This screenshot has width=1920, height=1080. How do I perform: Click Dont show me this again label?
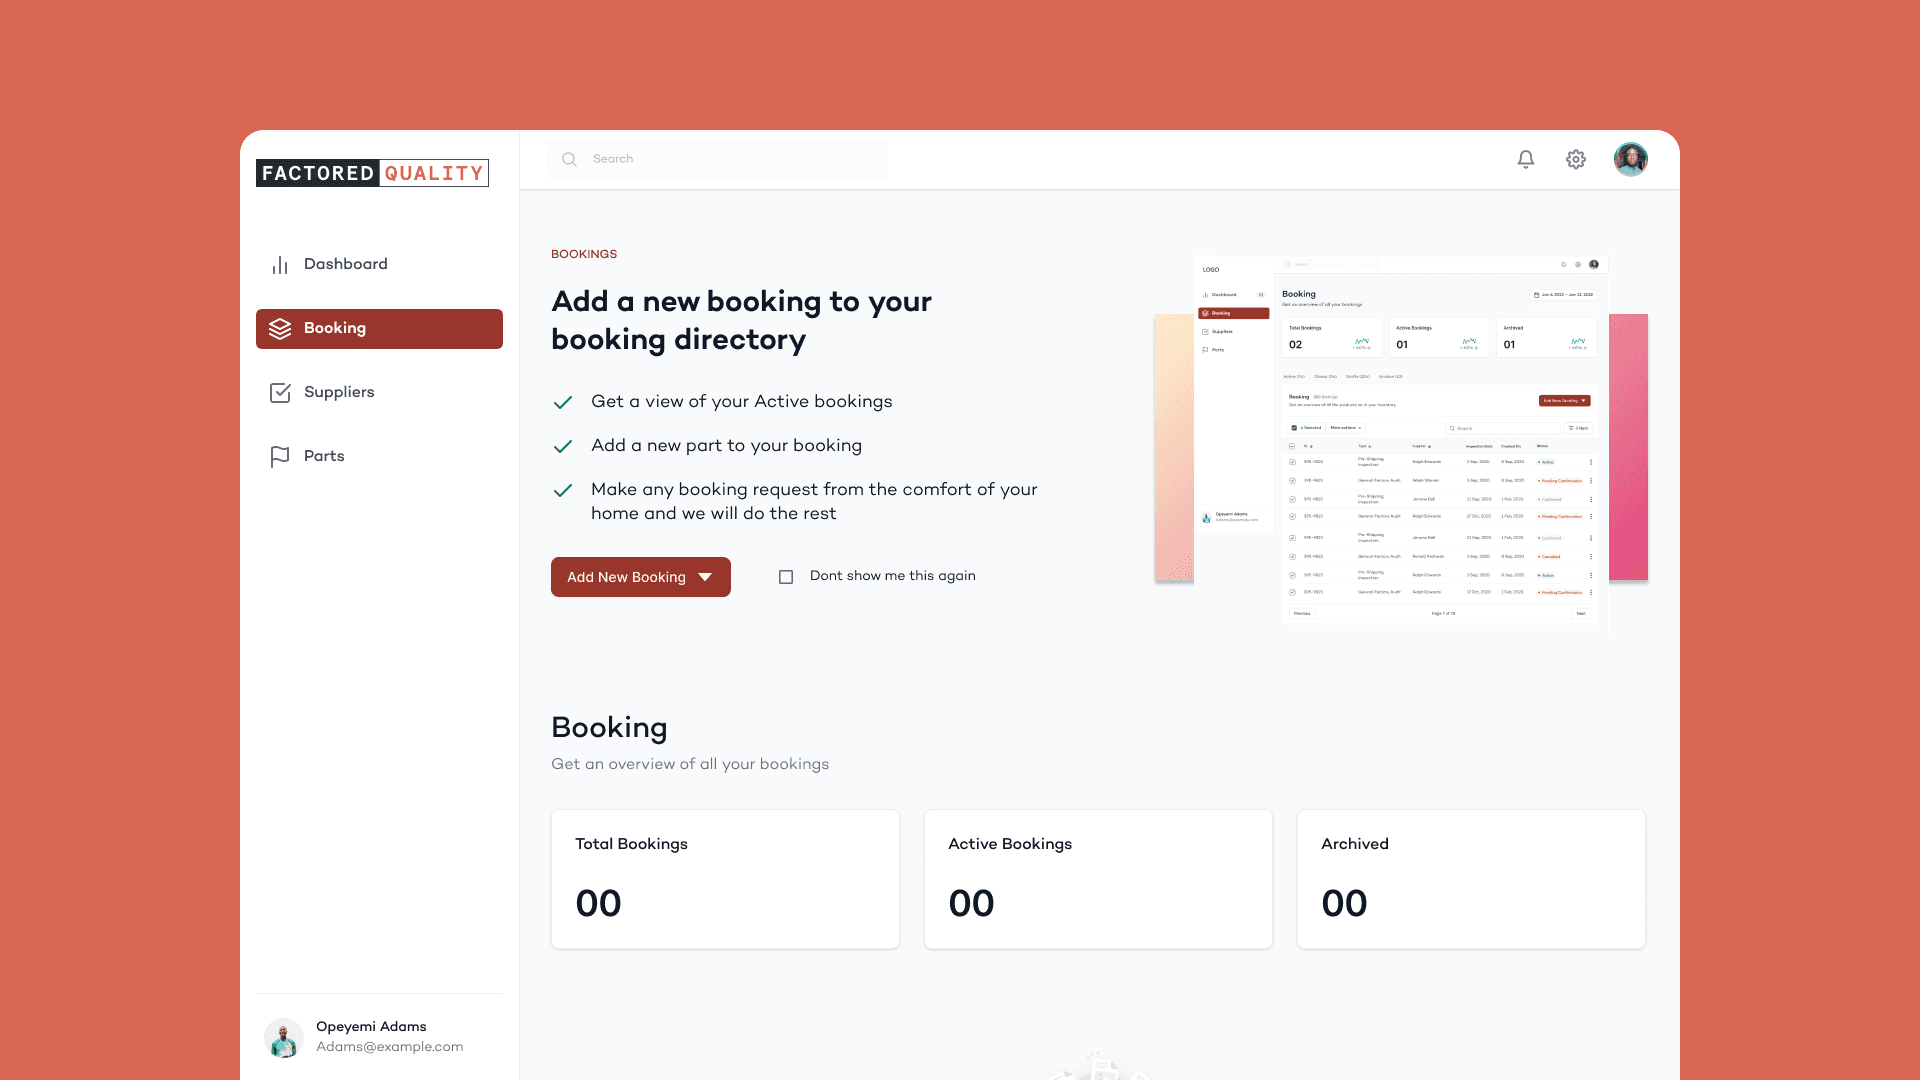893,576
